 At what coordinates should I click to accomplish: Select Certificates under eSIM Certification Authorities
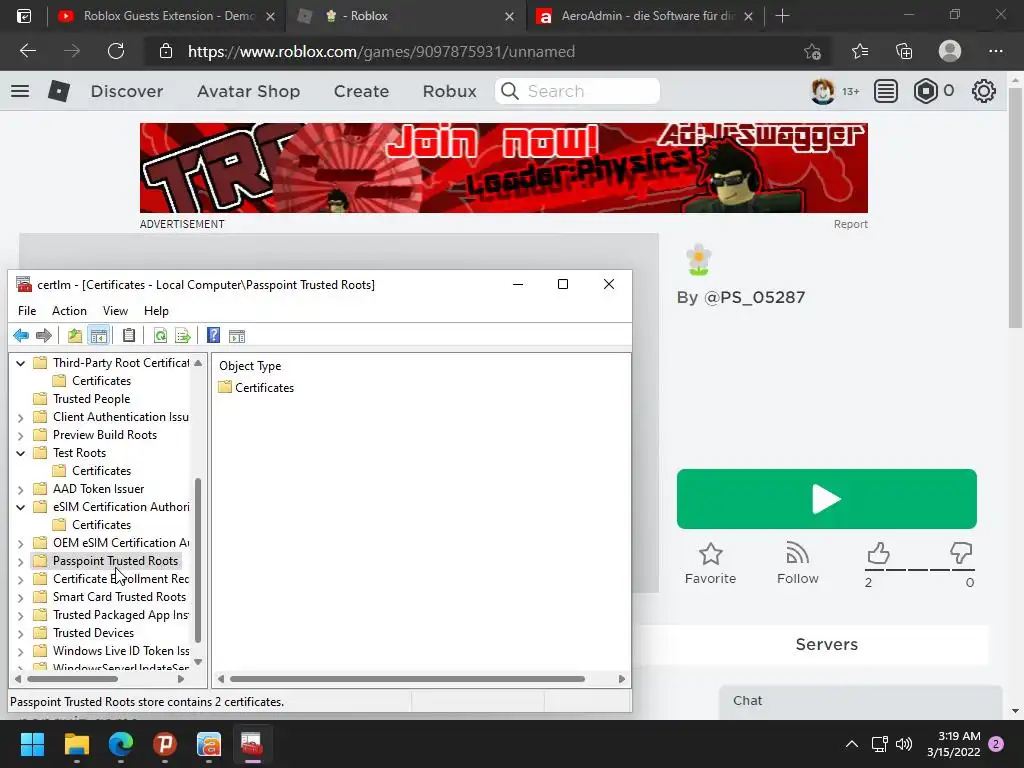coord(101,525)
